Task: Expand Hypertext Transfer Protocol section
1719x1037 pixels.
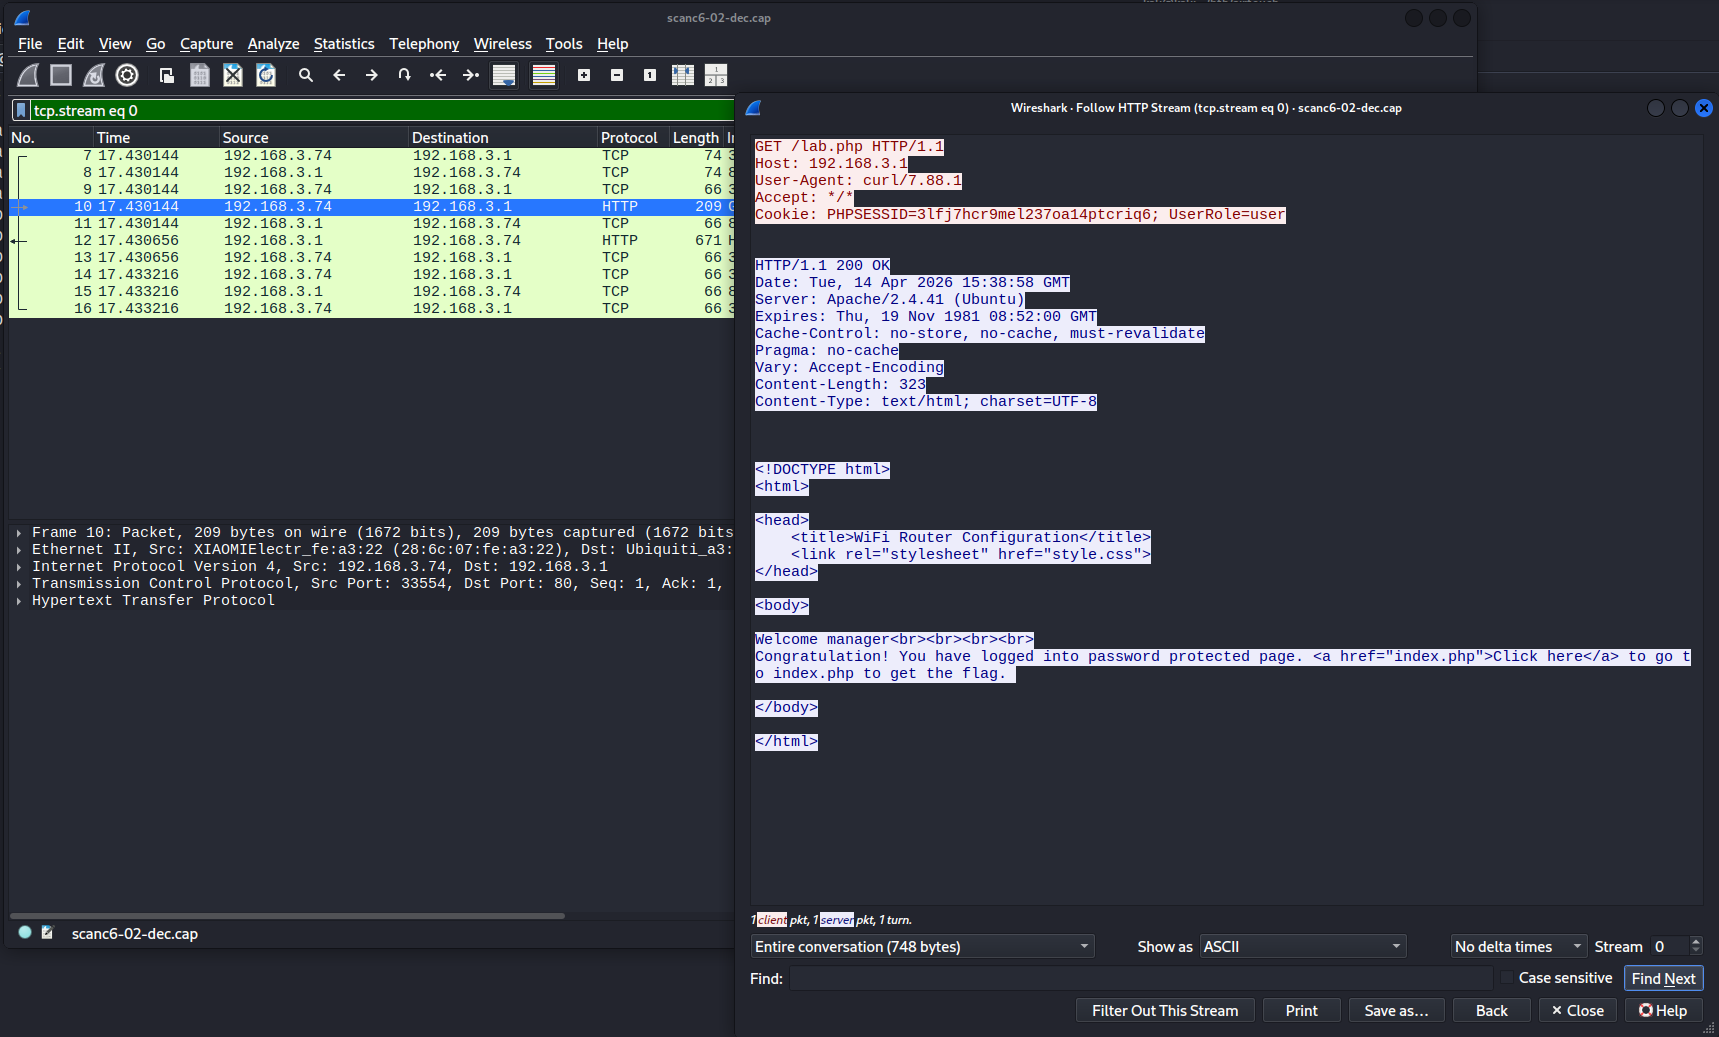Action: (x=19, y=601)
